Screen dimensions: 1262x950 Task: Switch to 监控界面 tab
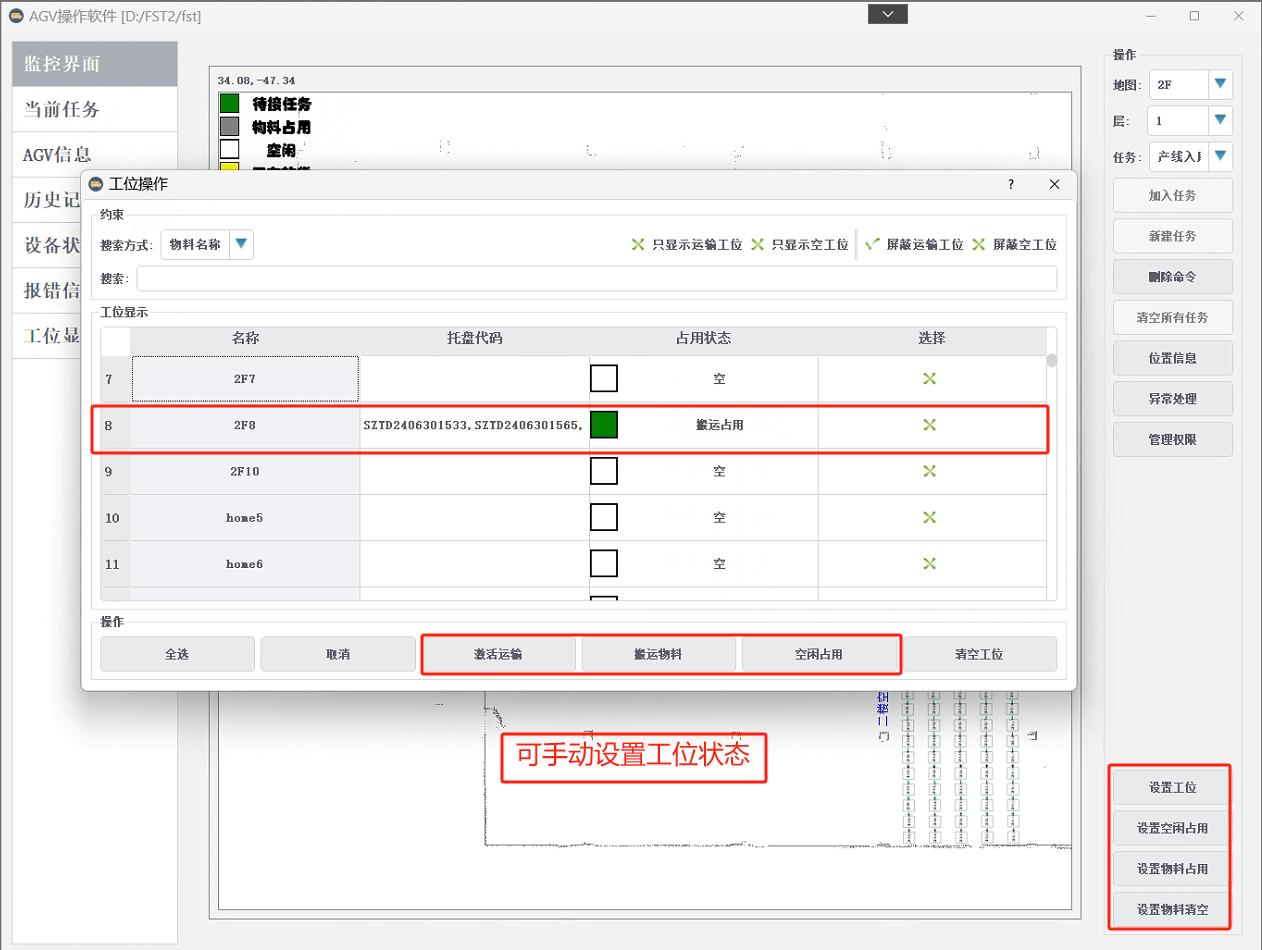95,64
